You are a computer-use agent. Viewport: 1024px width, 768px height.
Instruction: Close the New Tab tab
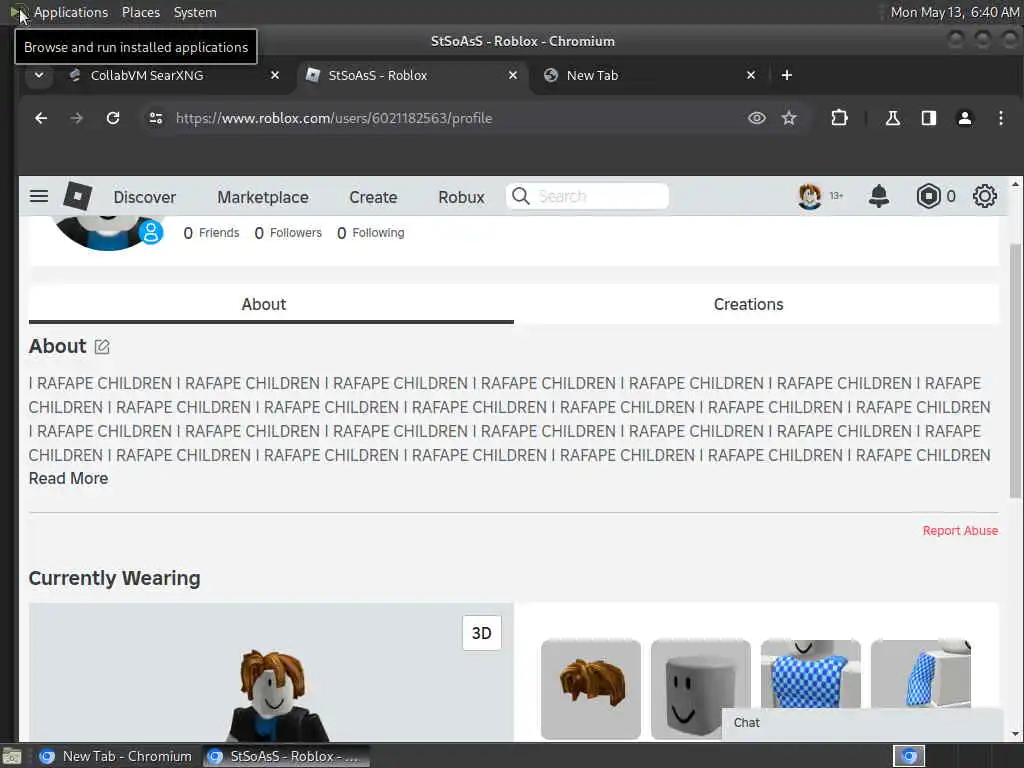(x=751, y=75)
